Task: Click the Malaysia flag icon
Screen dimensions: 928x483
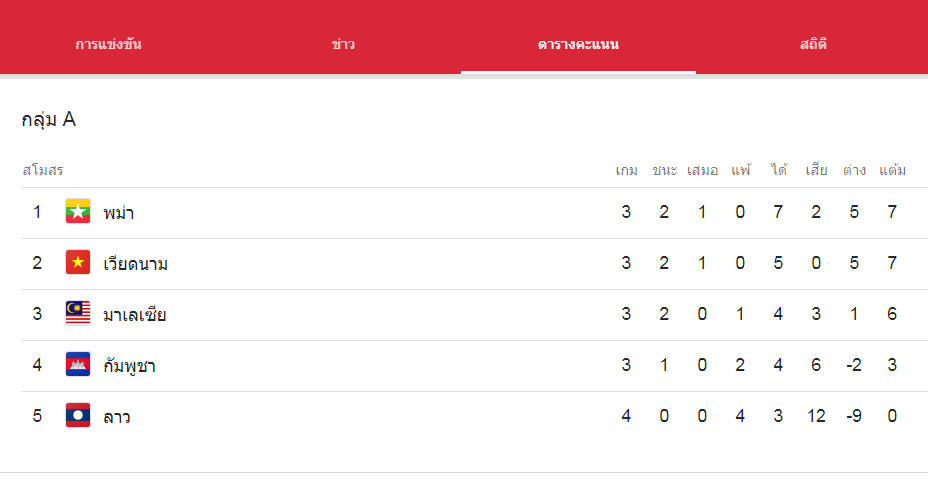Action: (78, 313)
